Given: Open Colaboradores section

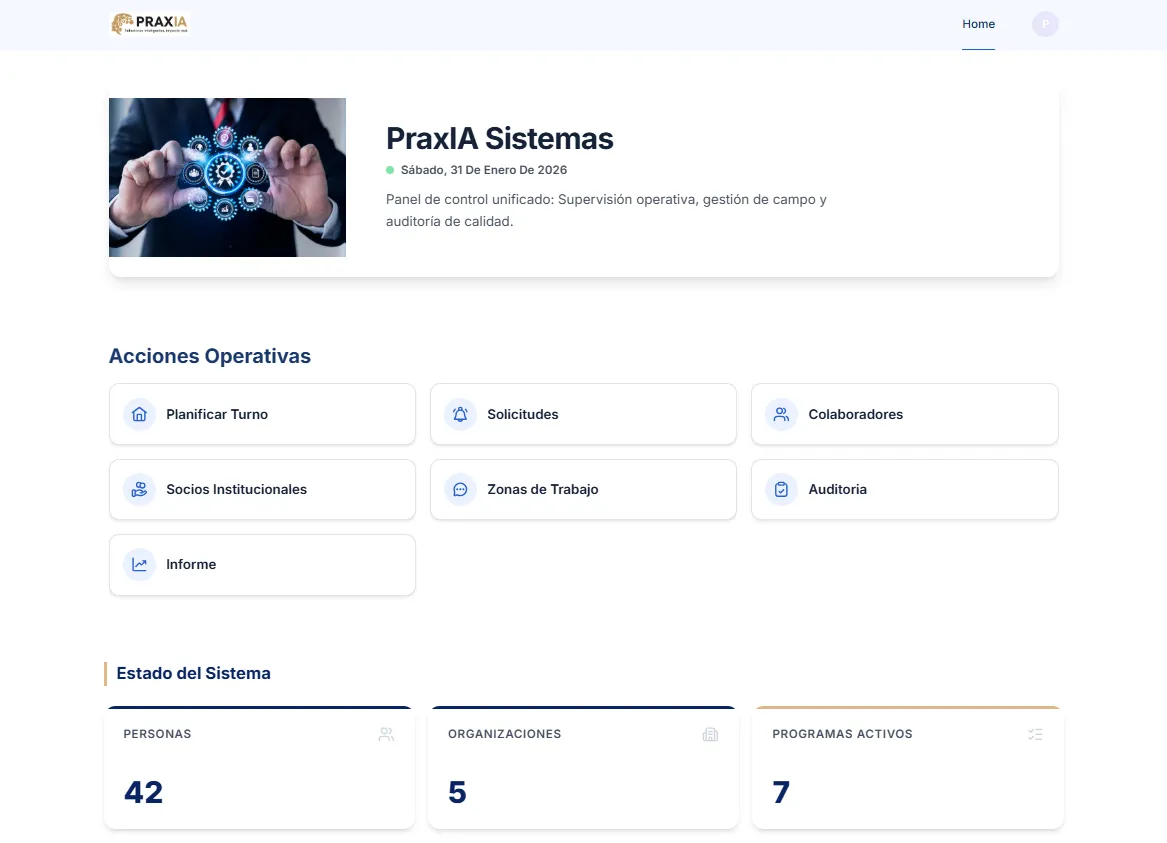Looking at the screenshot, I should tap(904, 414).
